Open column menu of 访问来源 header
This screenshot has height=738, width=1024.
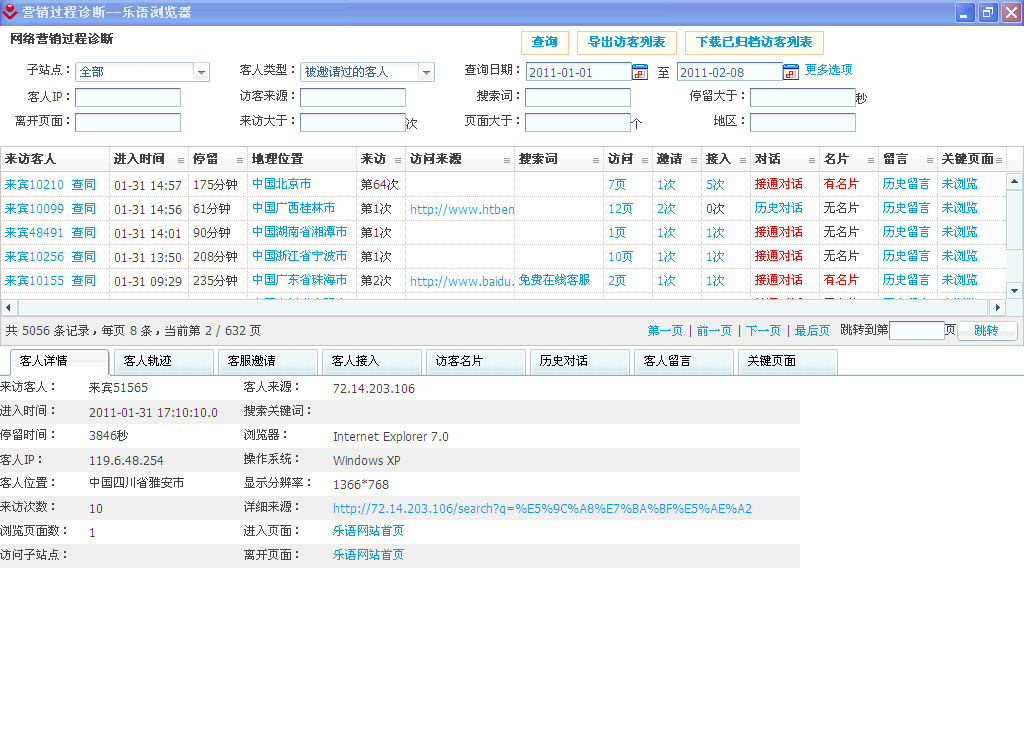tap(507, 160)
